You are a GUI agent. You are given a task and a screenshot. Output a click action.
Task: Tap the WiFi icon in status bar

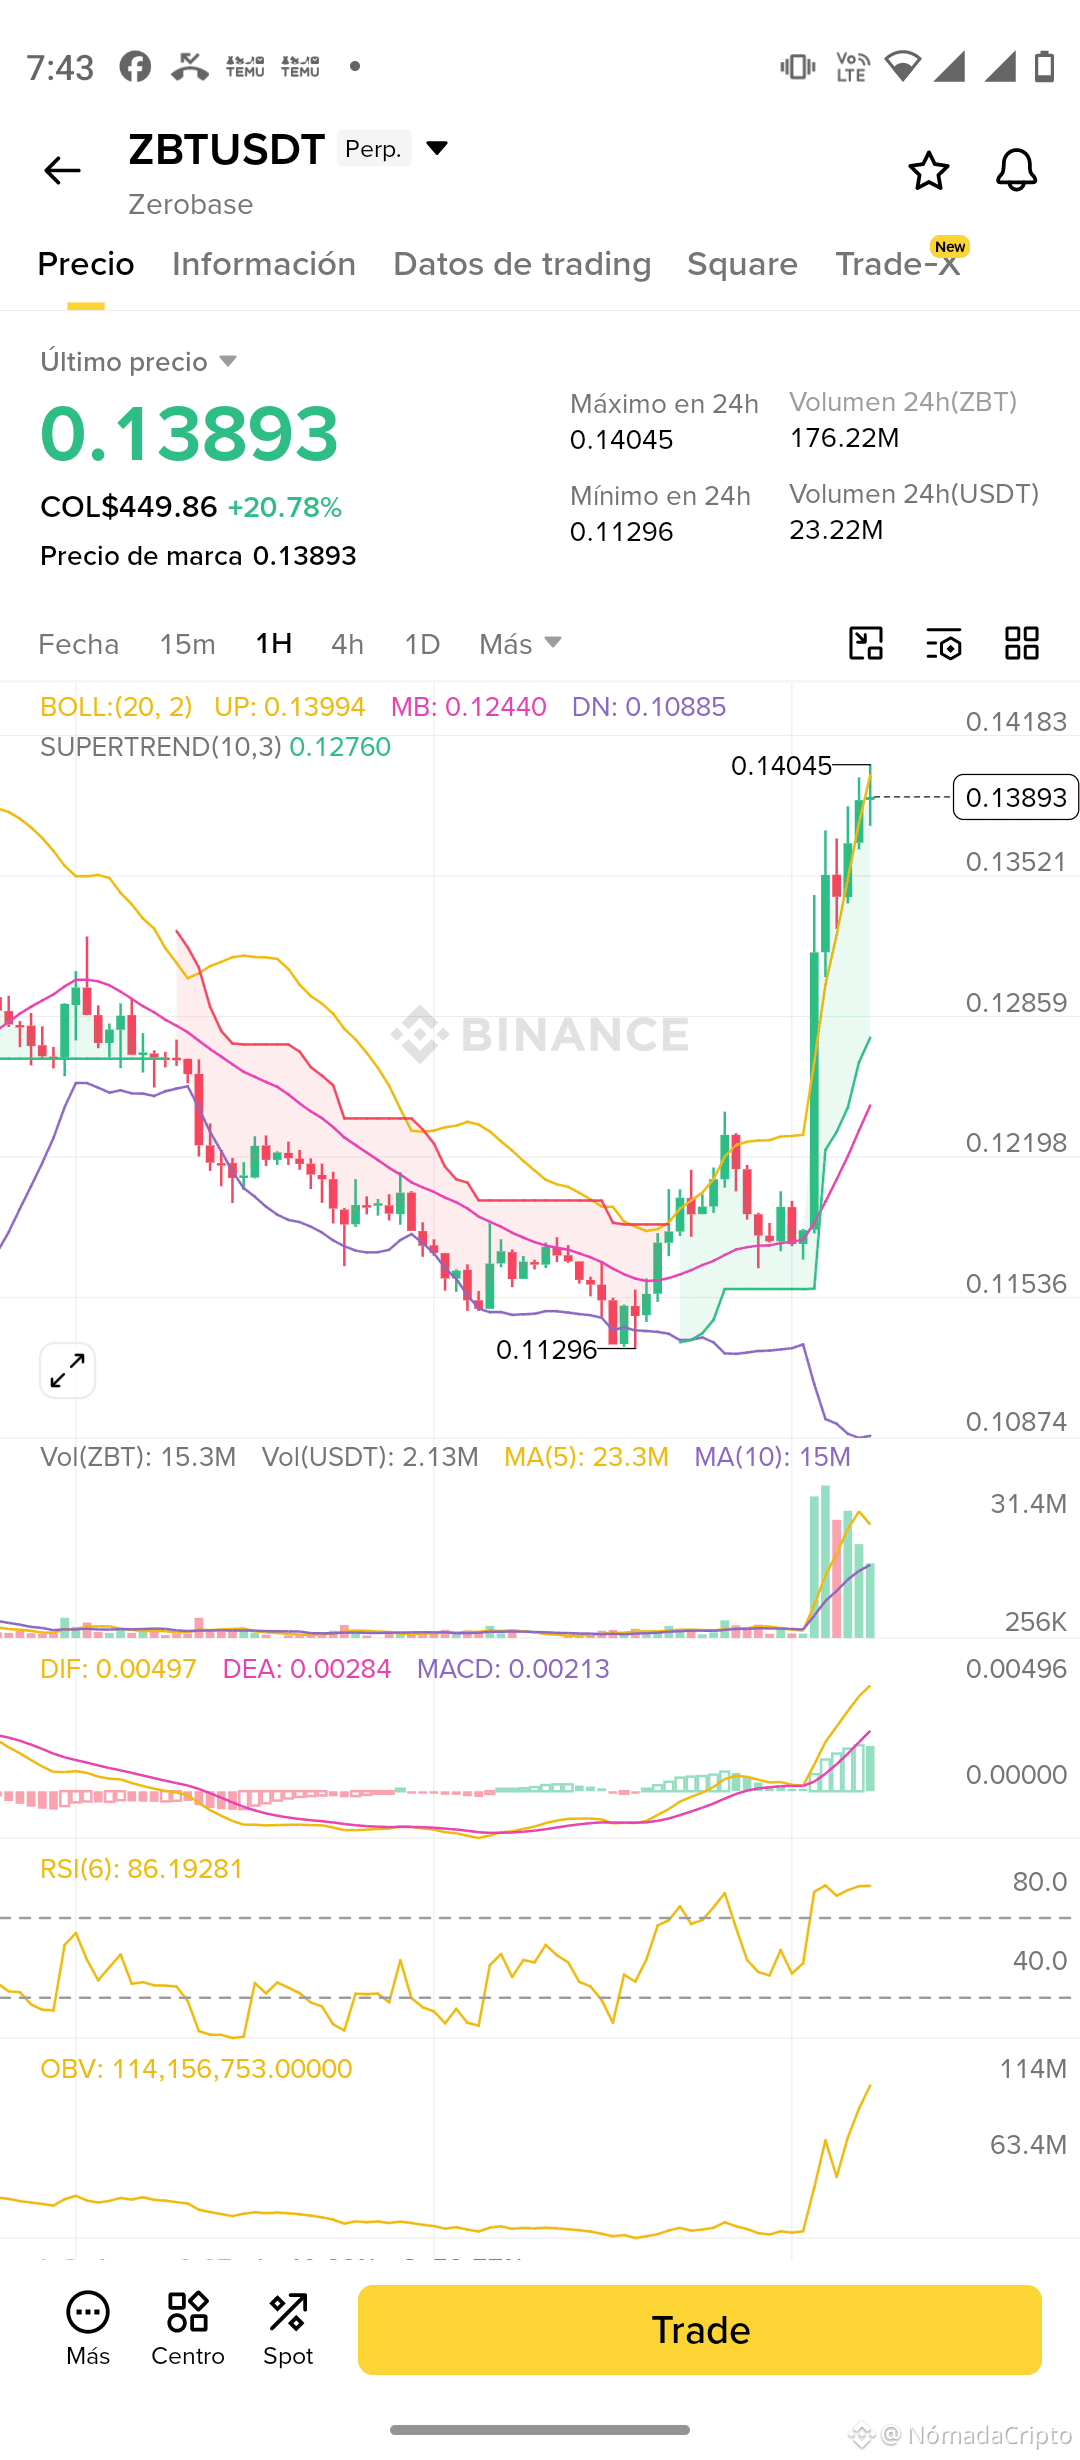pos(902,67)
